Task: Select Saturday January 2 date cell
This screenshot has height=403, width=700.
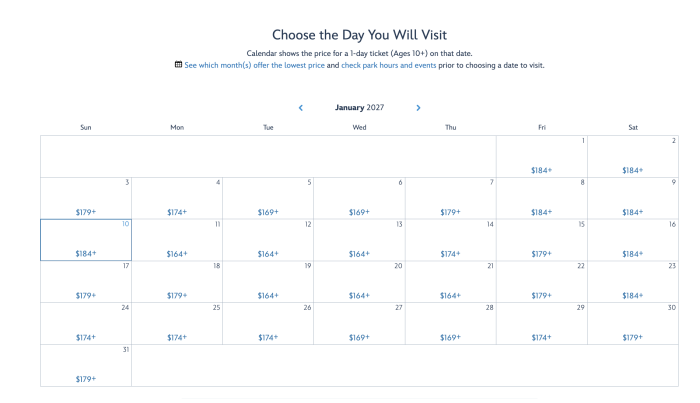Action: [632, 156]
